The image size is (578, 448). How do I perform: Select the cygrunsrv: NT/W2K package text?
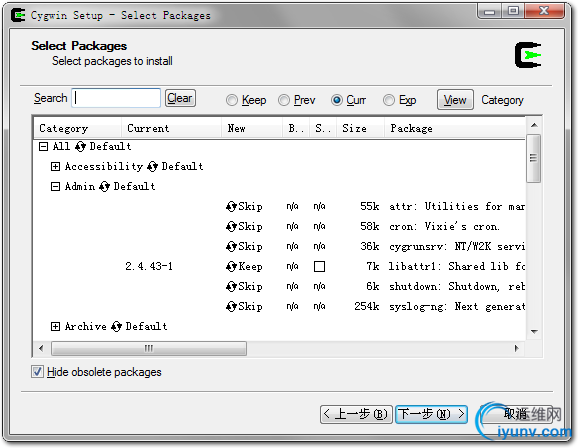[x=457, y=246]
